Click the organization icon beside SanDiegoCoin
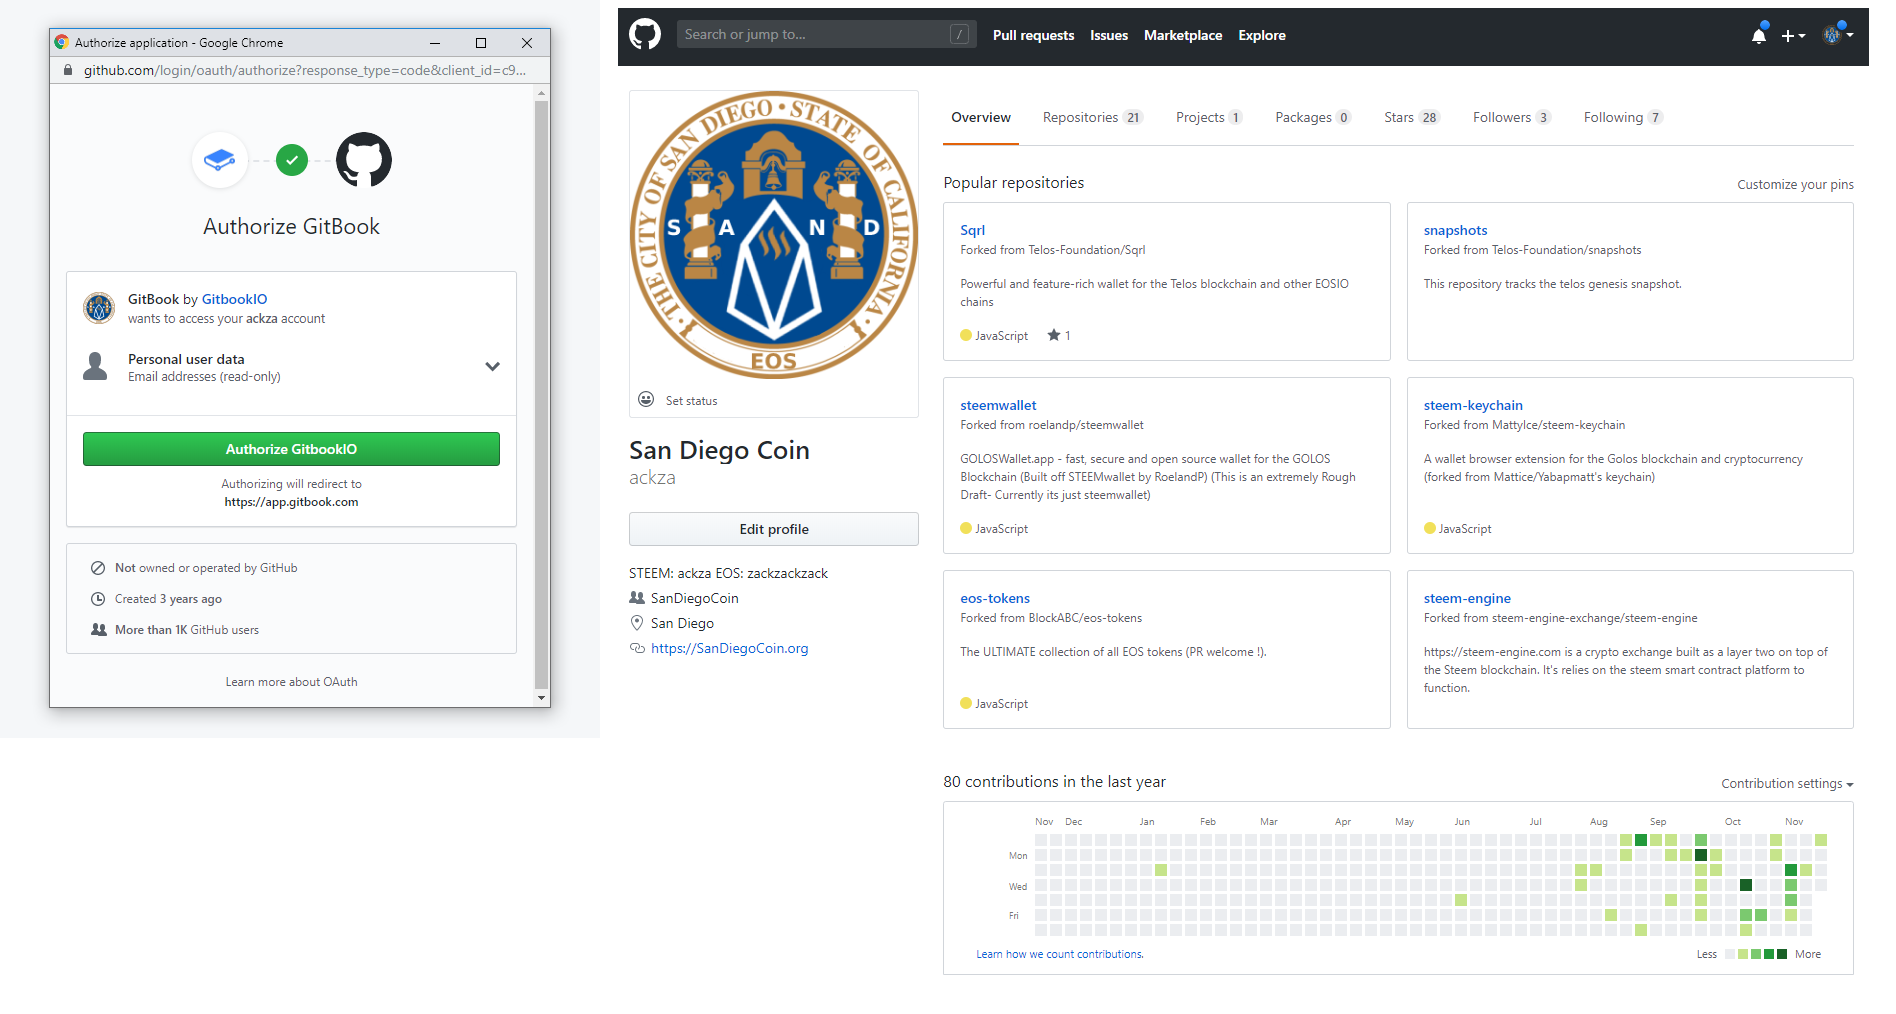The width and height of the screenshot is (1896, 1014). [x=637, y=598]
